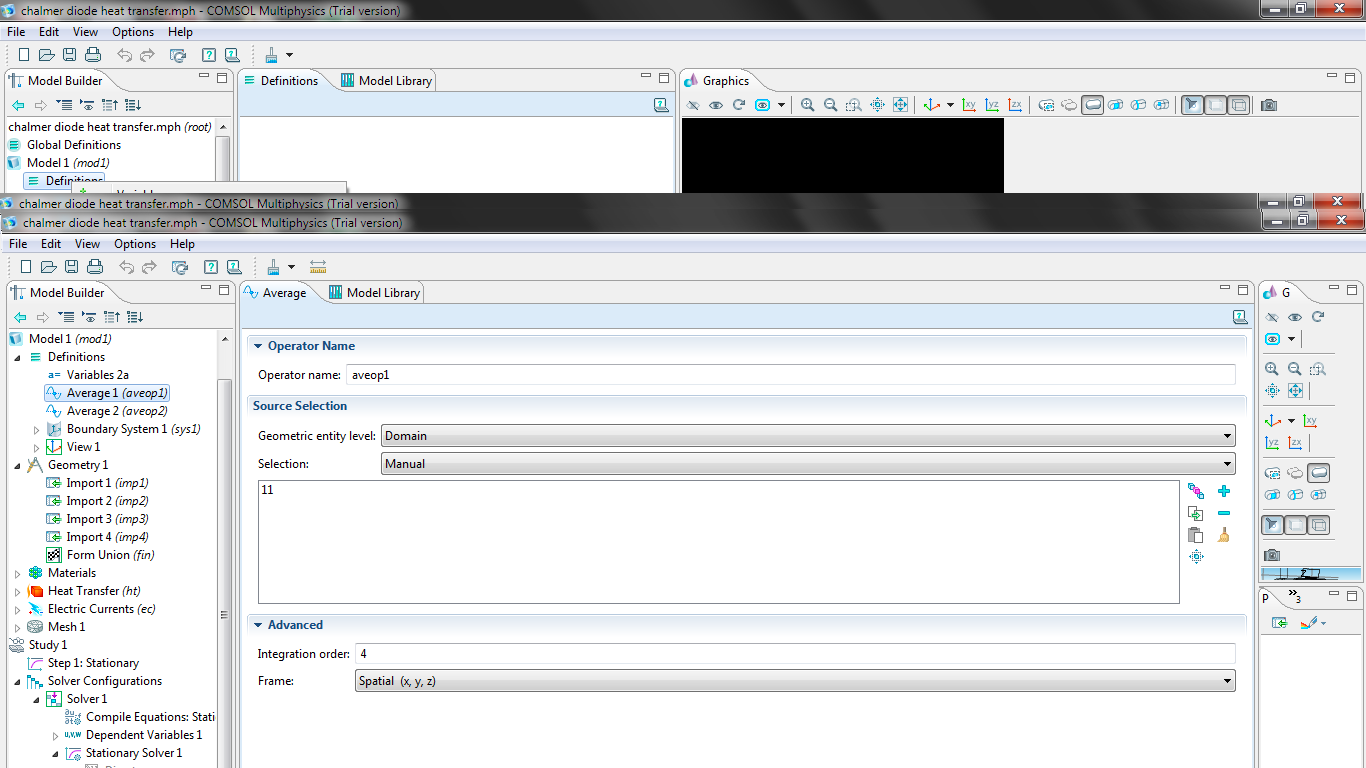The height and width of the screenshot is (768, 1366).
Task: Select domain 11 in selection list
Action: [x=267, y=490]
